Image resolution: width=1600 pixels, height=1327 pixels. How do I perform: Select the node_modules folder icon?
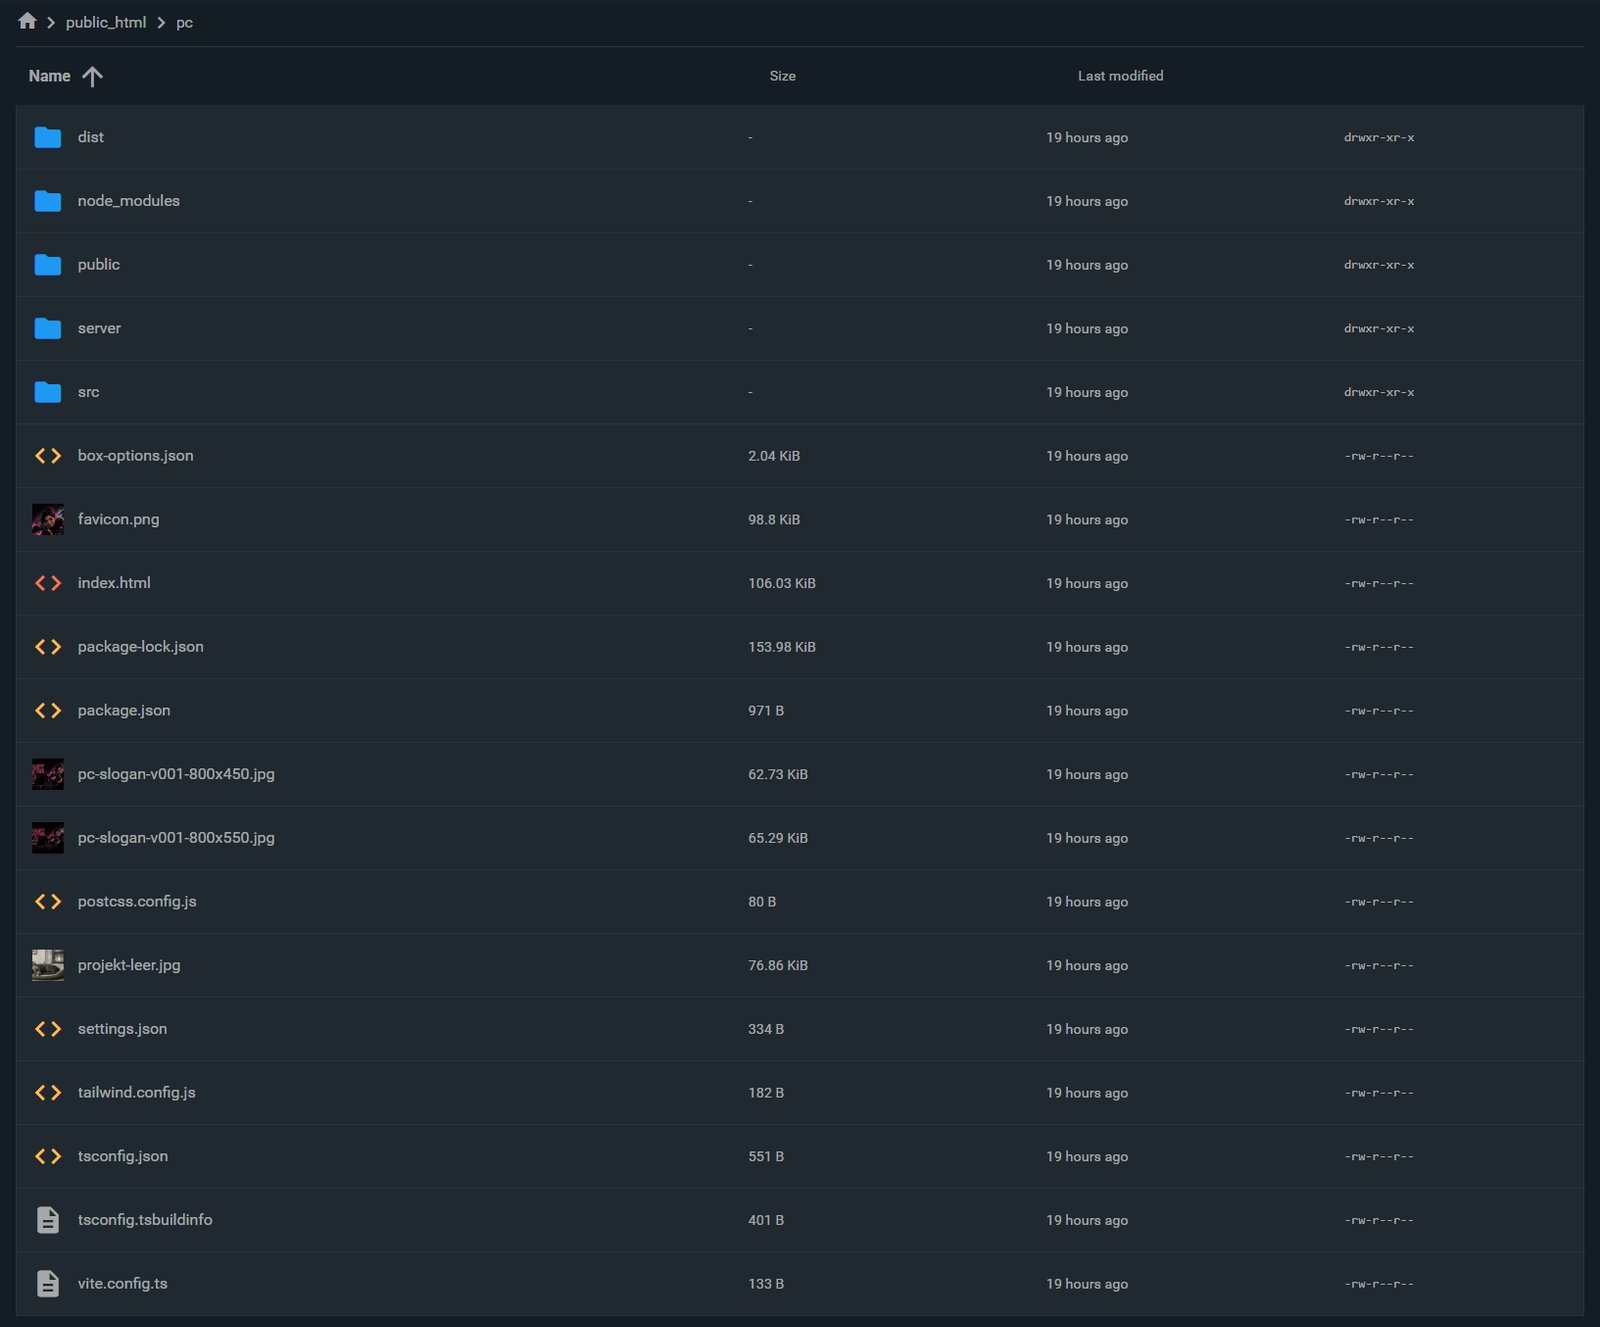pyautogui.click(x=48, y=201)
